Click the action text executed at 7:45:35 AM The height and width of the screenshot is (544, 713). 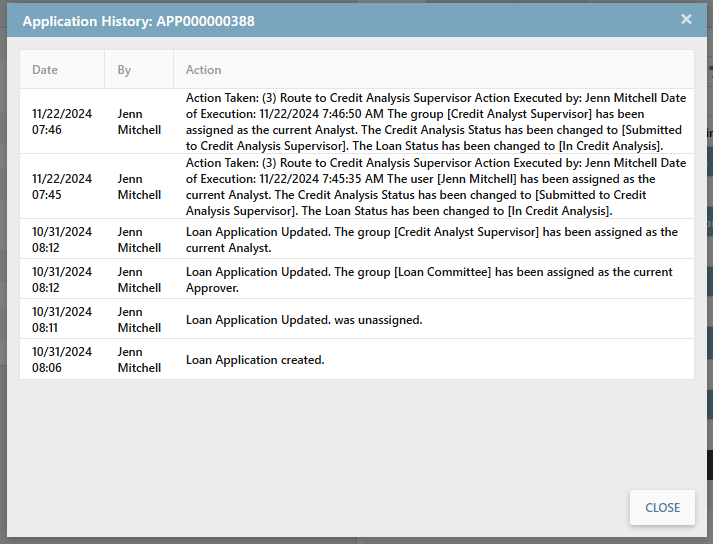tap(436, 186)
